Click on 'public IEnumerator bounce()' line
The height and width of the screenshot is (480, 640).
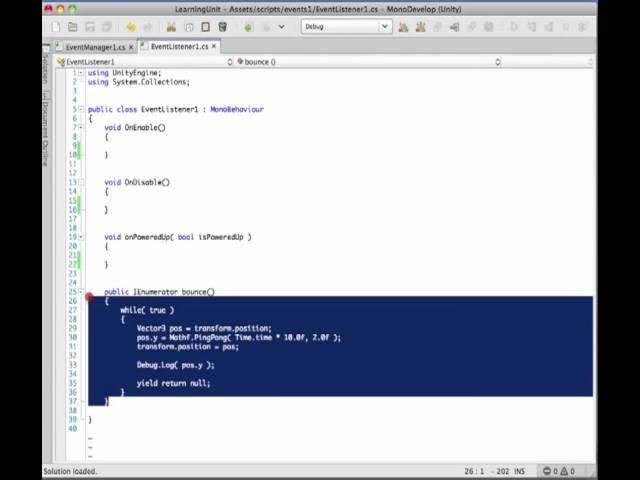click(x=159, y=292)
